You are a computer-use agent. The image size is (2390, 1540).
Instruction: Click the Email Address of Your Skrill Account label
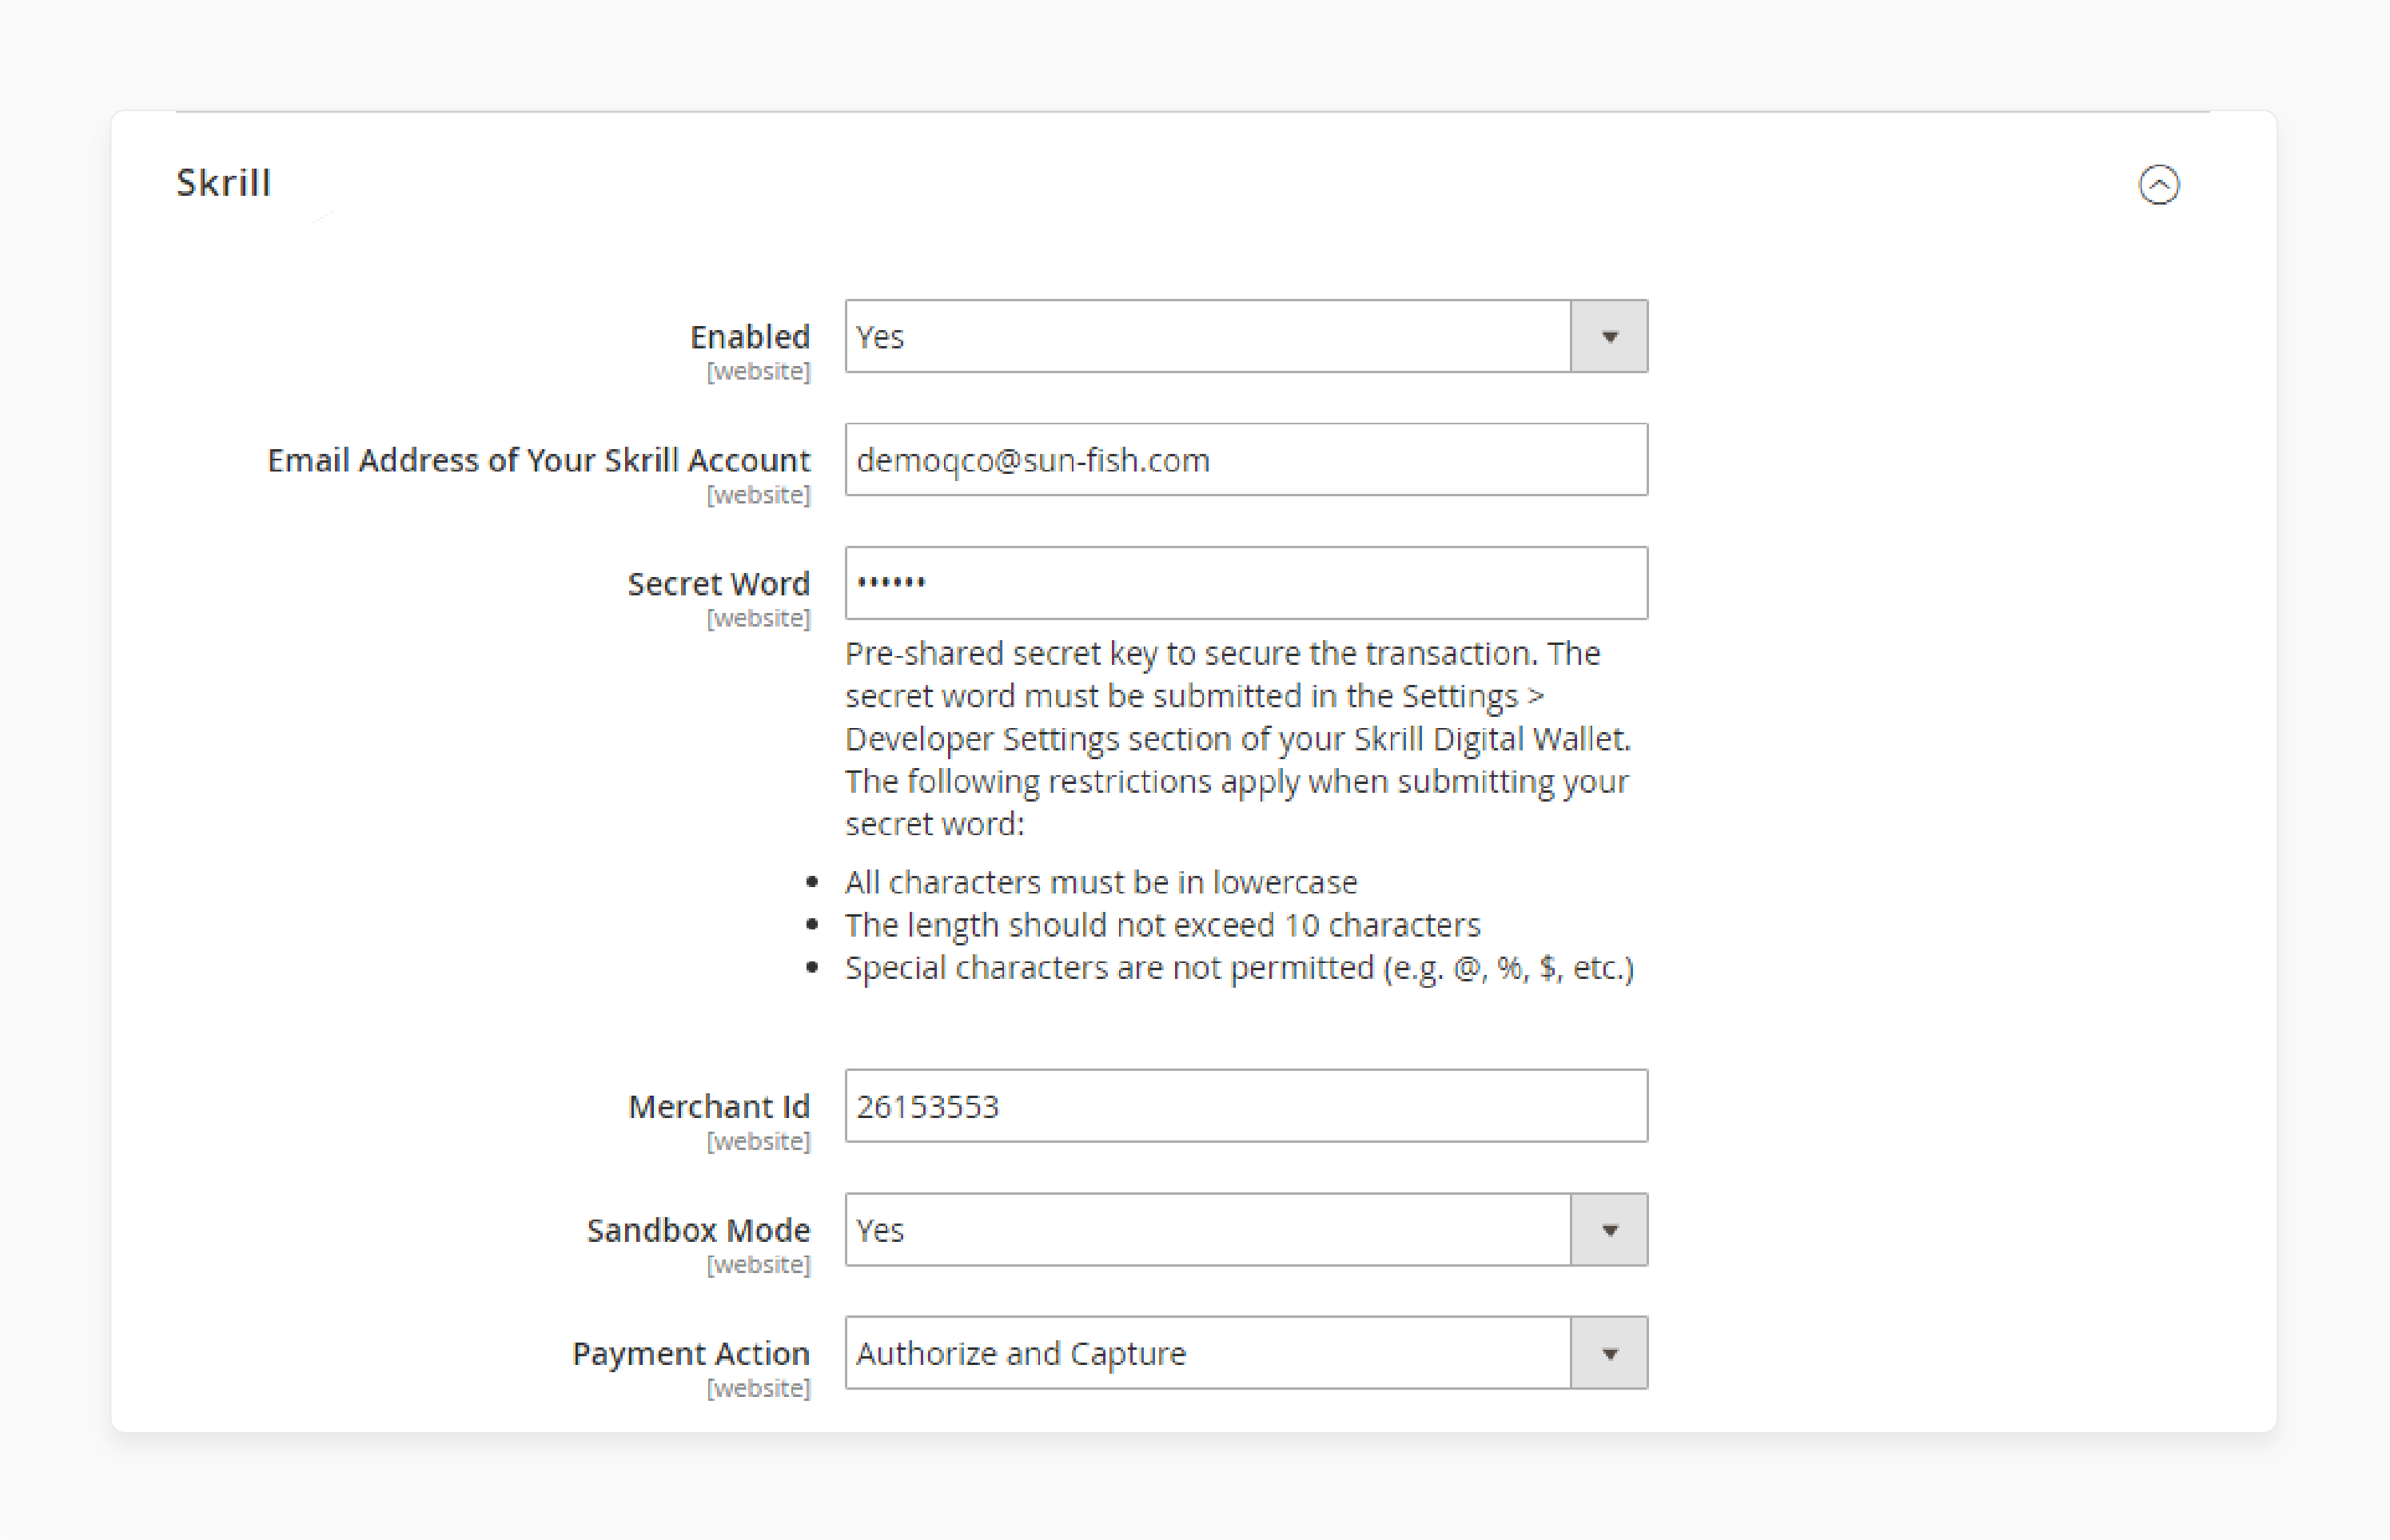click(538, 460)
